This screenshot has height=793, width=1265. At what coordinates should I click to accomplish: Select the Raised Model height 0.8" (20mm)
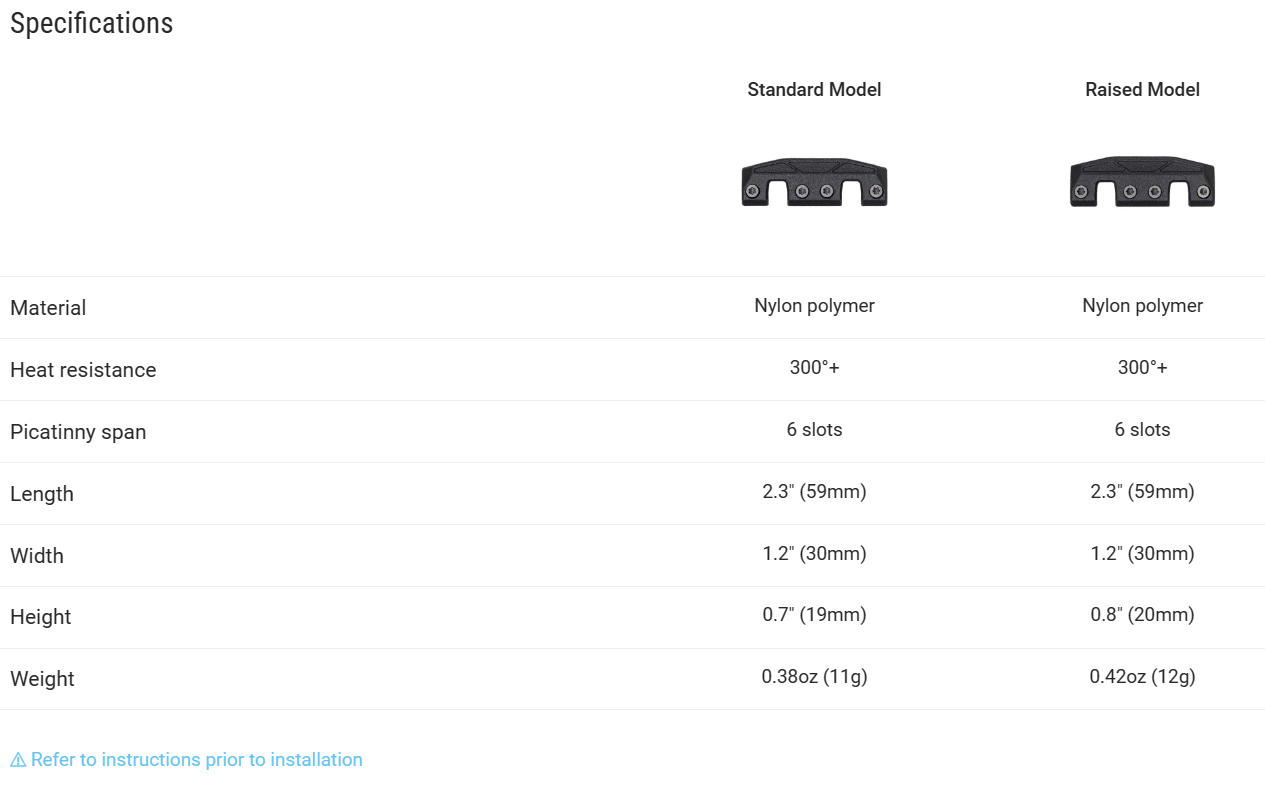1142,615
